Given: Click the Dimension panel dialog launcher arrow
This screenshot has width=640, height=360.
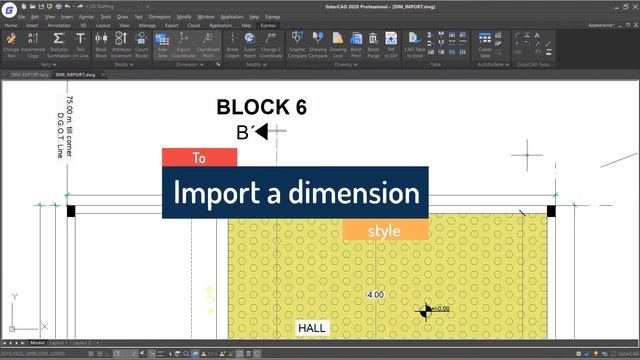Looking at the screenshot, I should (x=218, y=64).
